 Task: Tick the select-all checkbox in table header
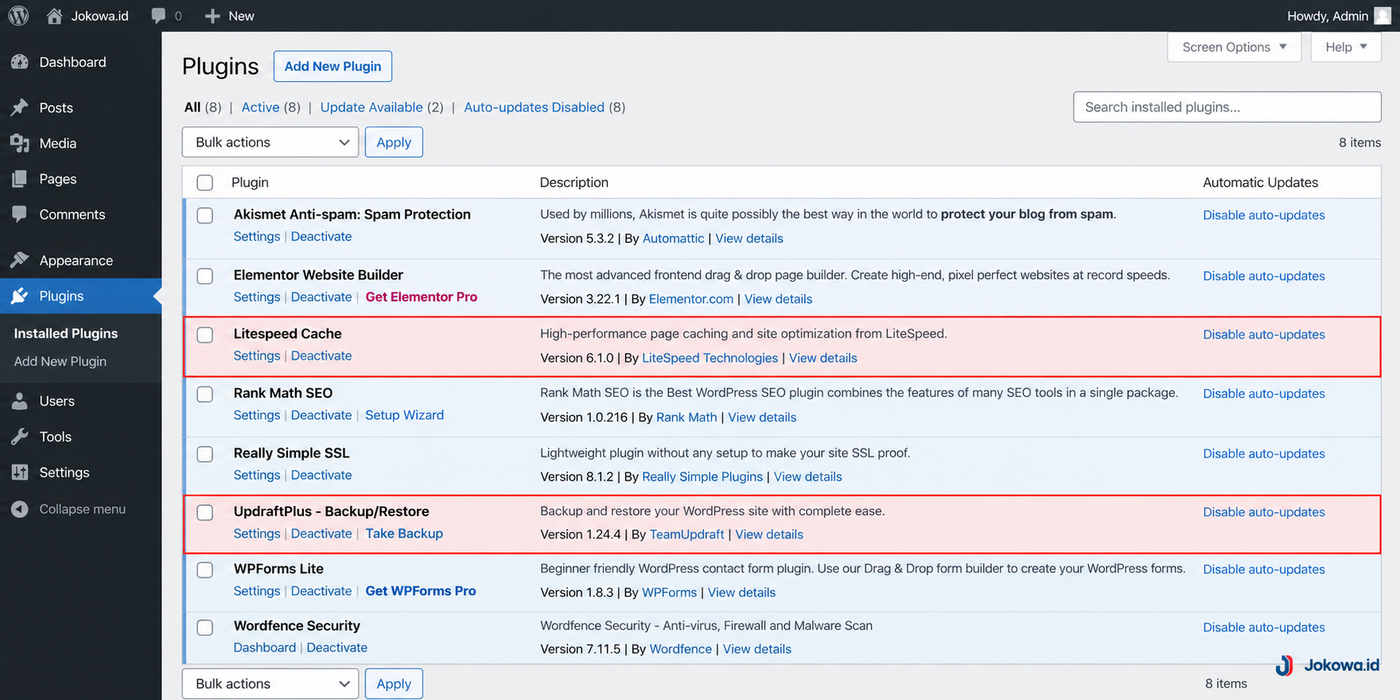205,183
